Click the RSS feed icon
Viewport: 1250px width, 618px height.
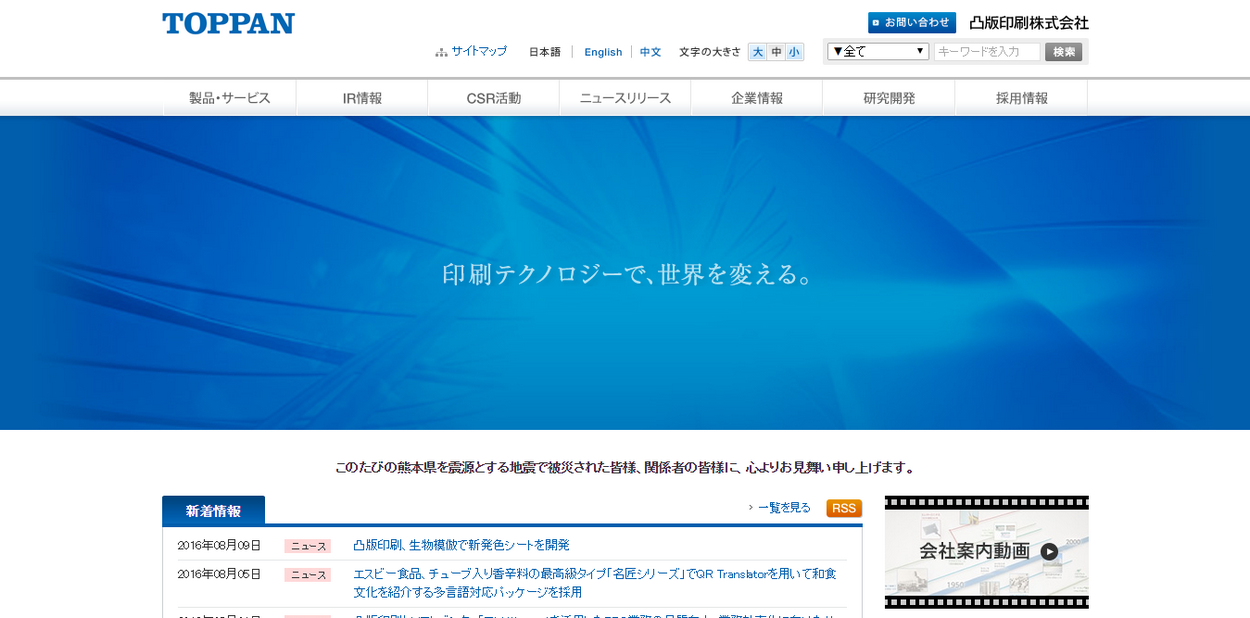click(x=844, y=508)
